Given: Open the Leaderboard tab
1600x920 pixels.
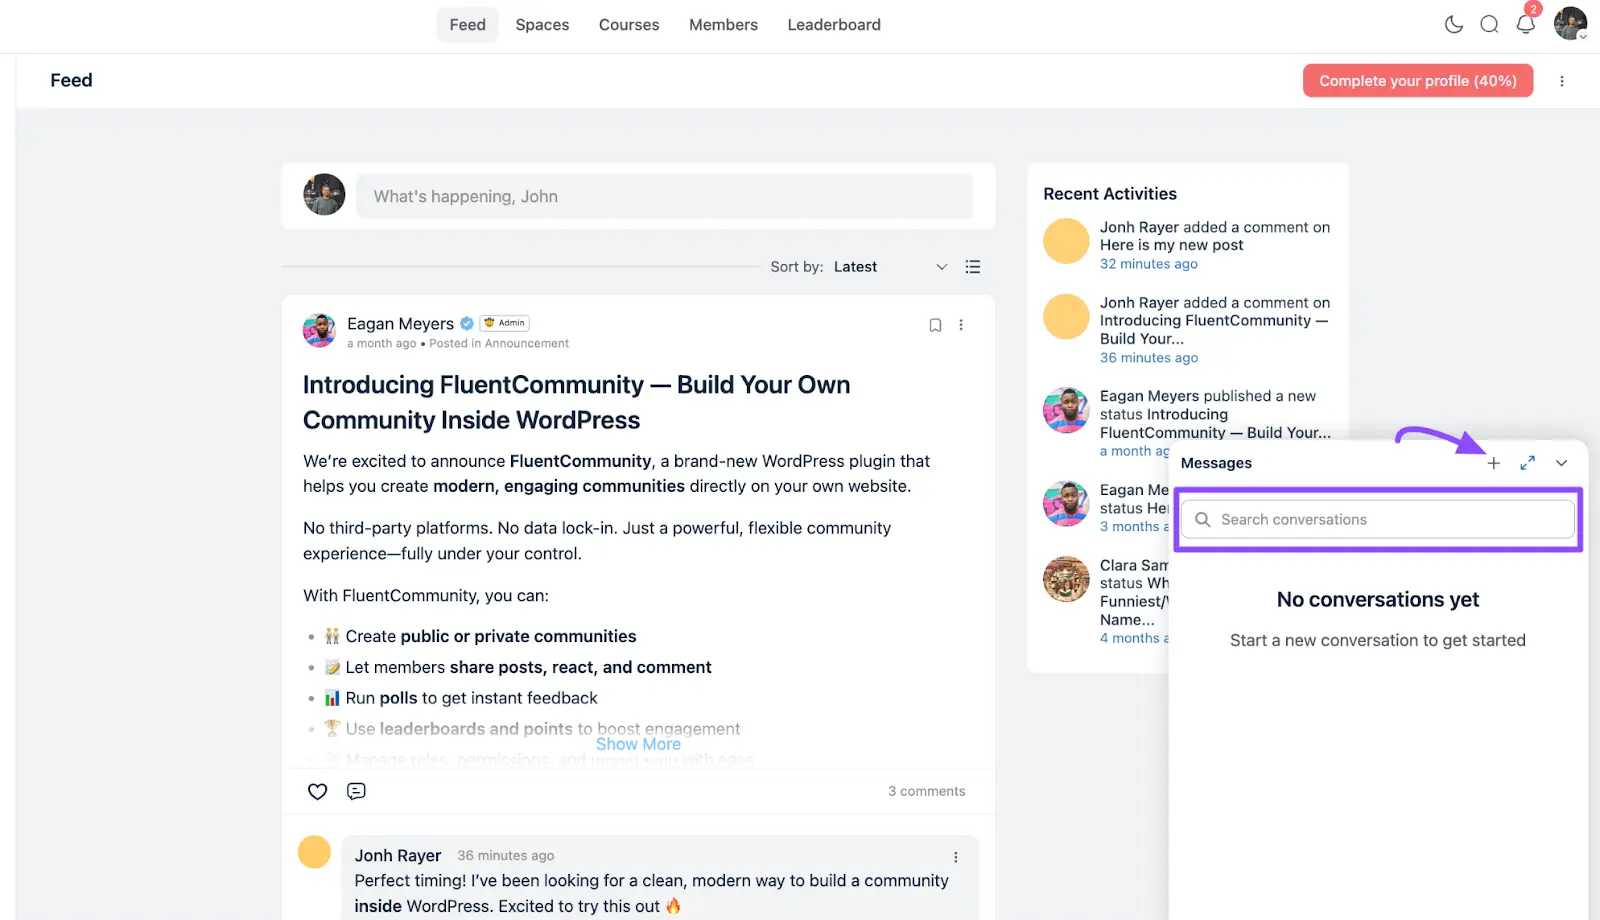Looking at the screenshot, I should 833,25.
